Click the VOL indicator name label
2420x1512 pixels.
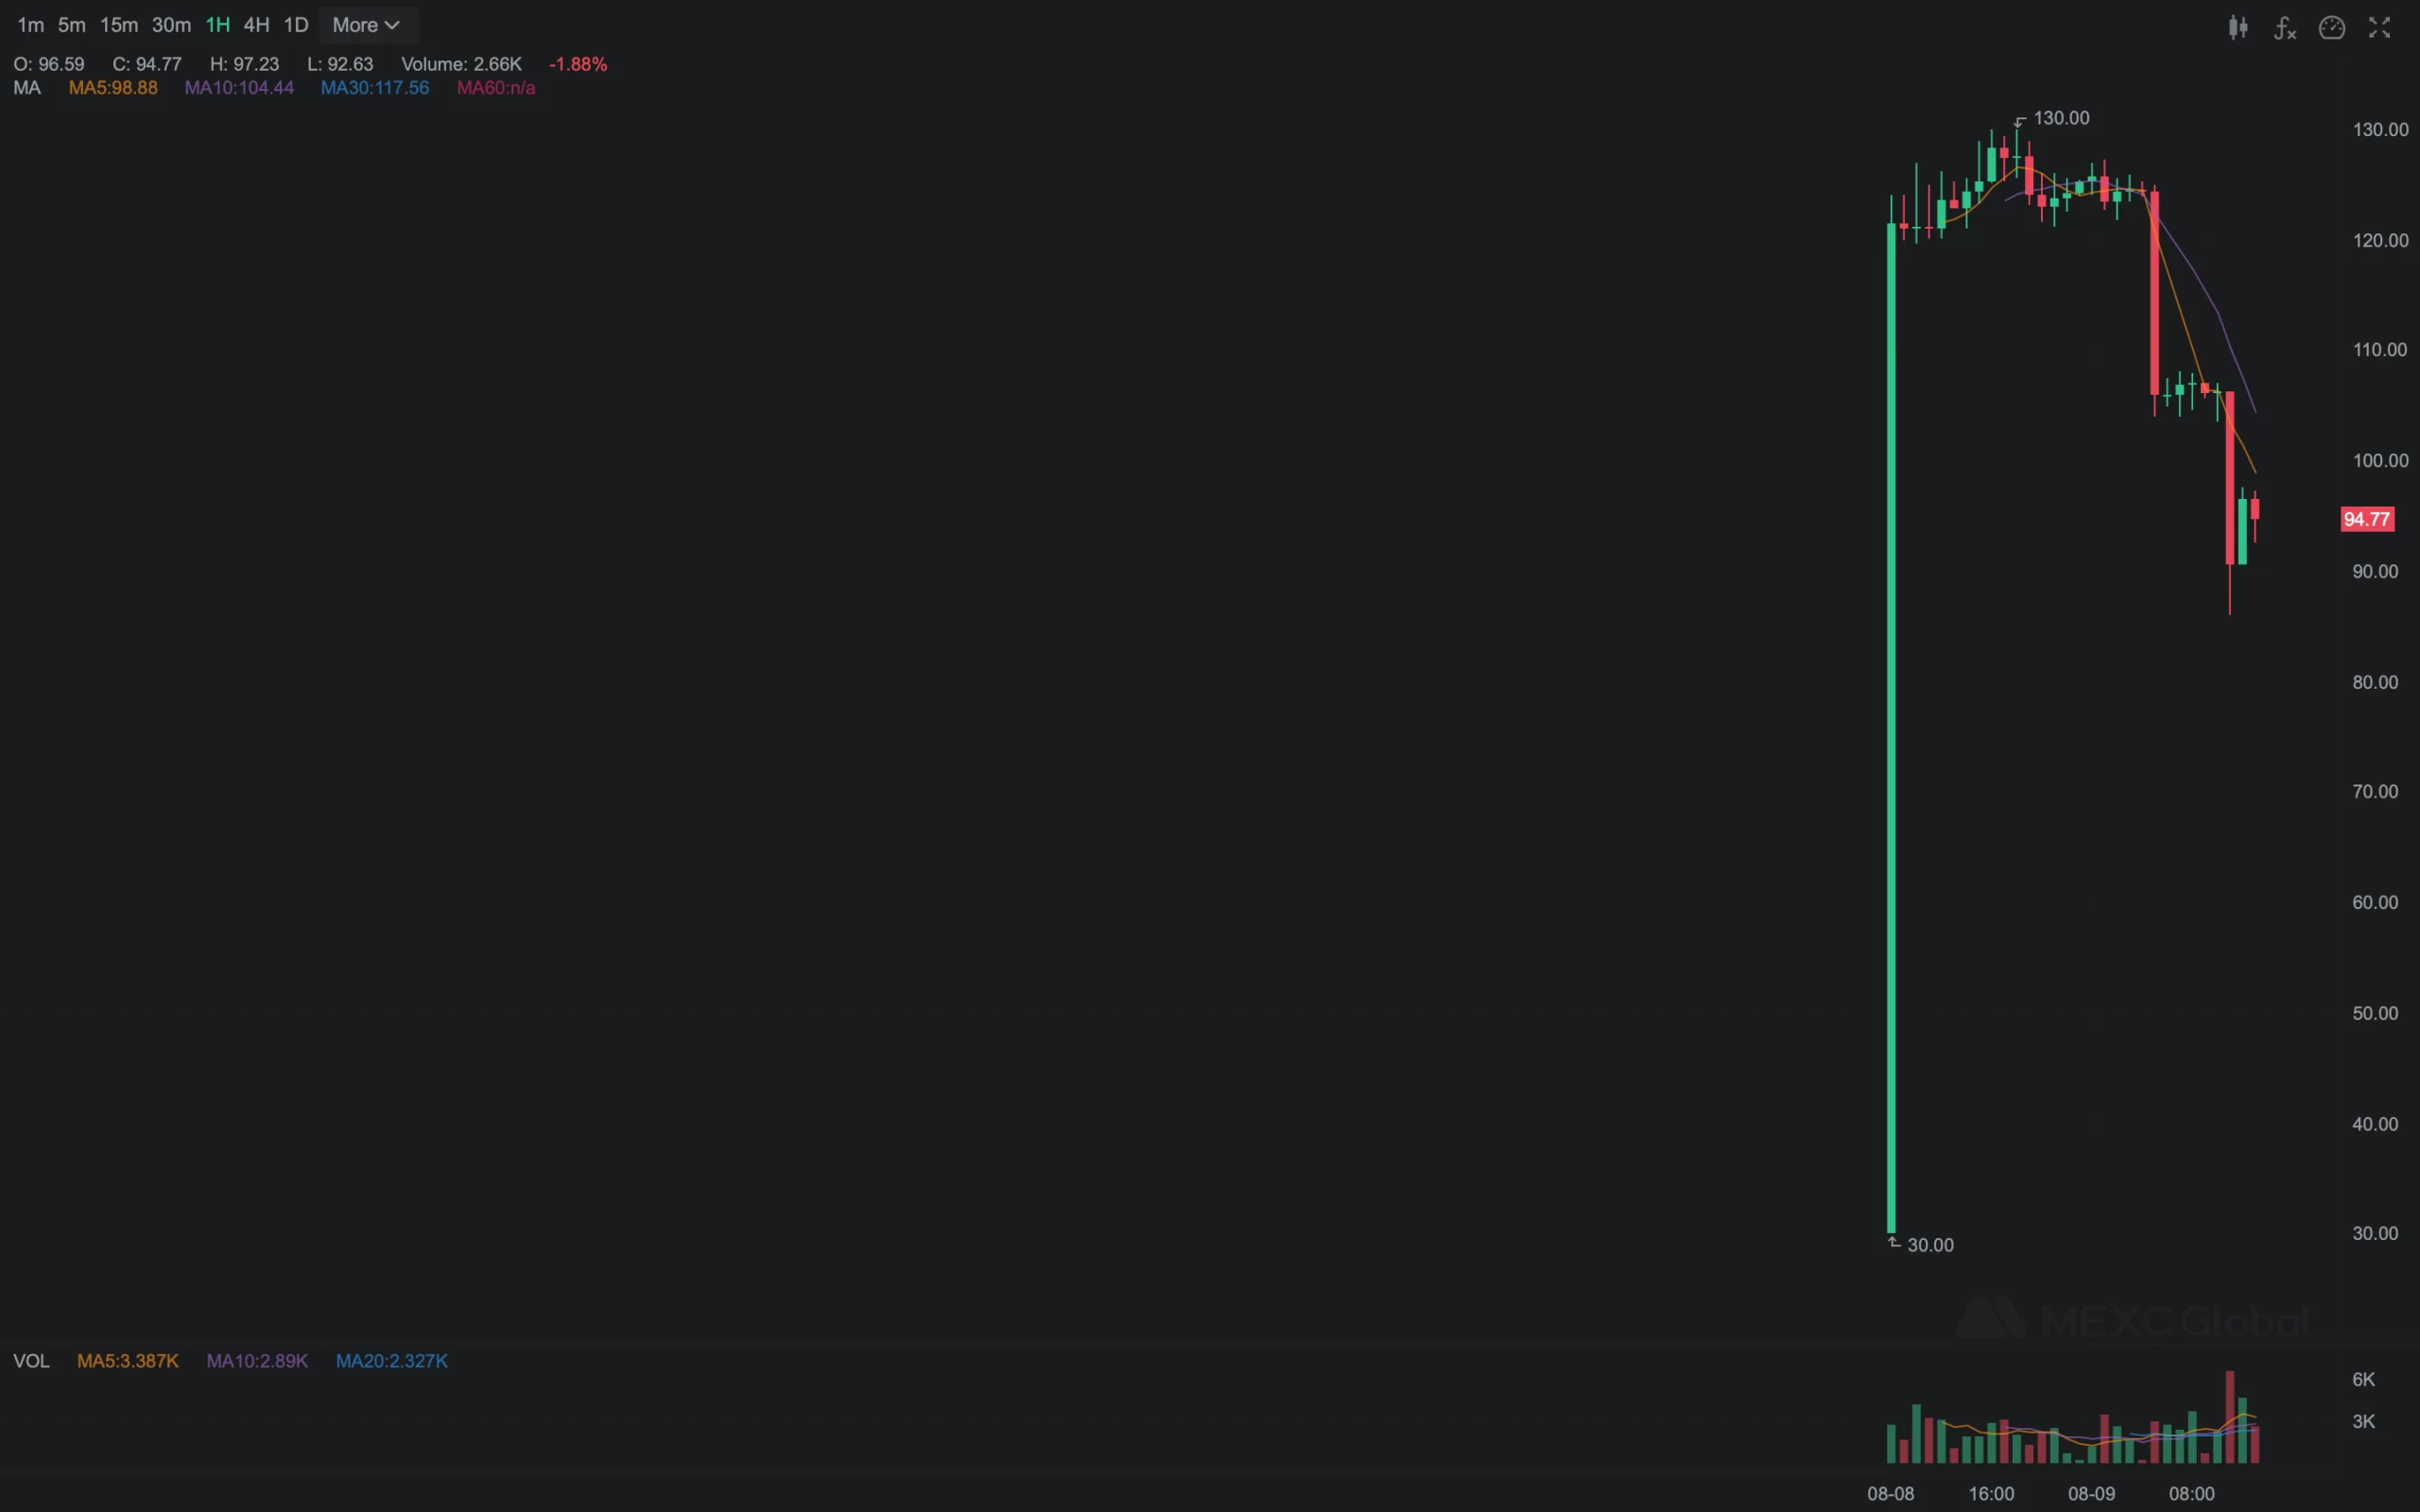coord(31,1361)
